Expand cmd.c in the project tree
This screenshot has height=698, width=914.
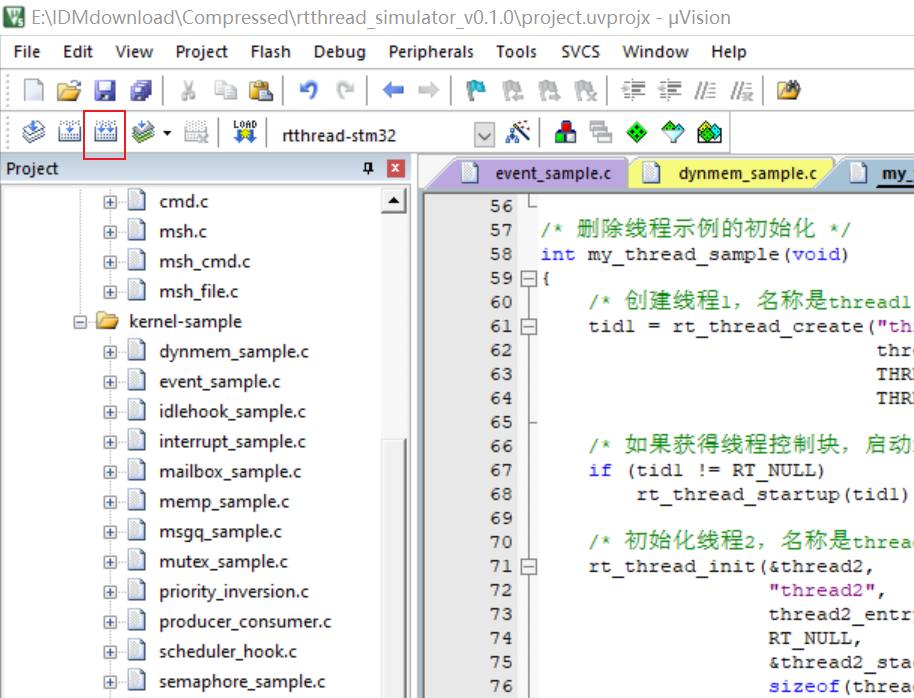pos(110,202)
